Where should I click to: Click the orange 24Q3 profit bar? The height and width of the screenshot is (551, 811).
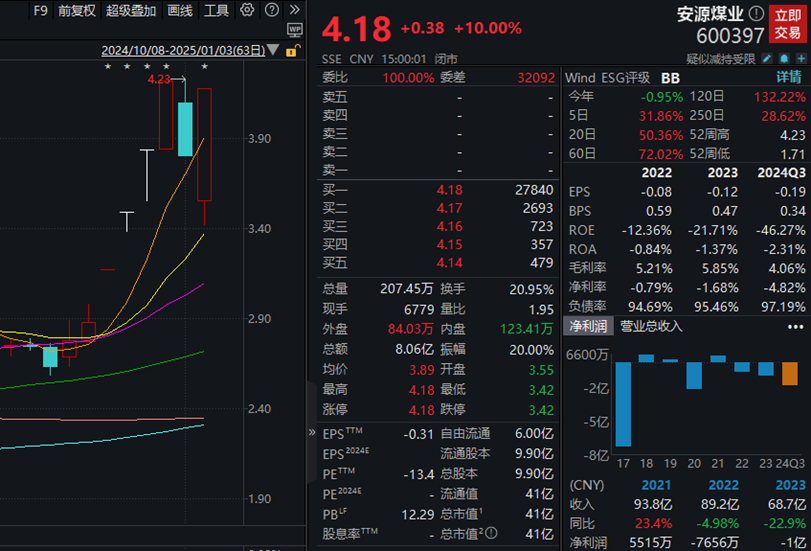tap(791, 374)
